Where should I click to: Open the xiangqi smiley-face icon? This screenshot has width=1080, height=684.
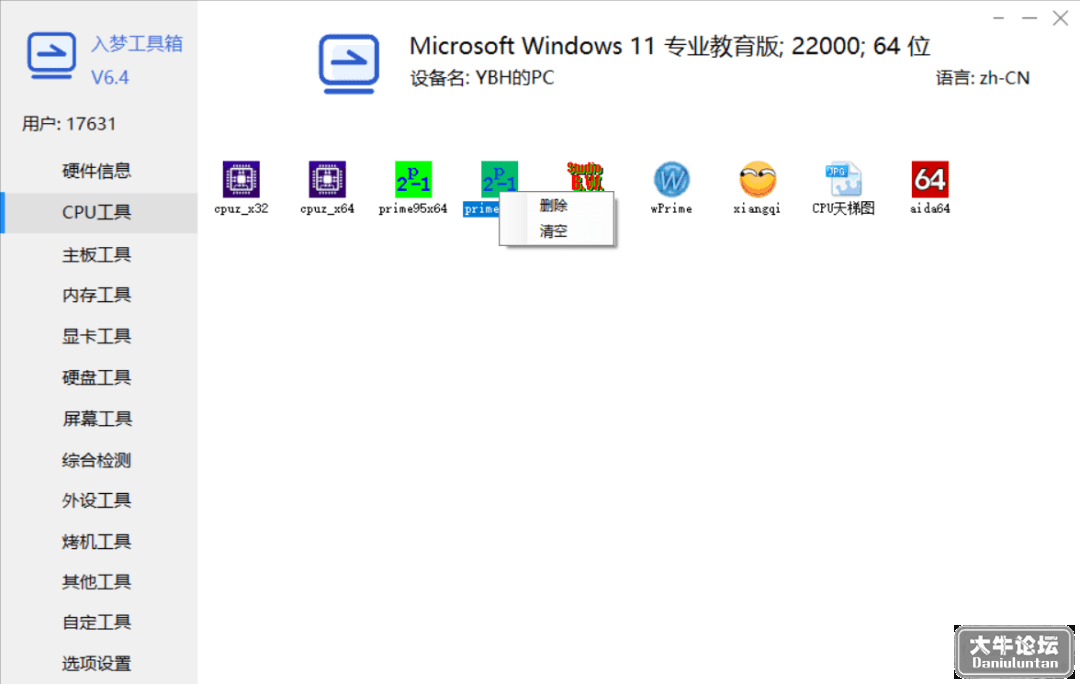coord(758,179)
